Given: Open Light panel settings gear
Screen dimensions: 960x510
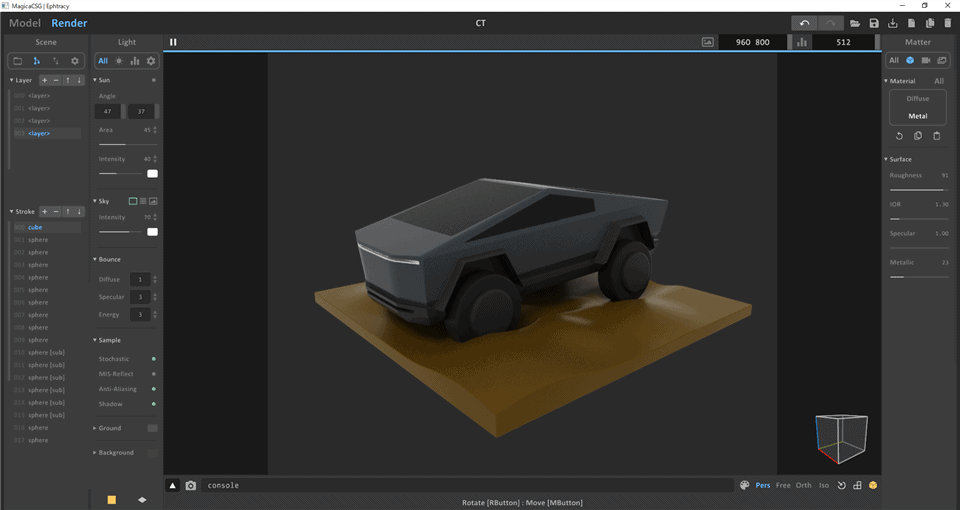Looking at the screenshot, I should click(x=151, y=61).
